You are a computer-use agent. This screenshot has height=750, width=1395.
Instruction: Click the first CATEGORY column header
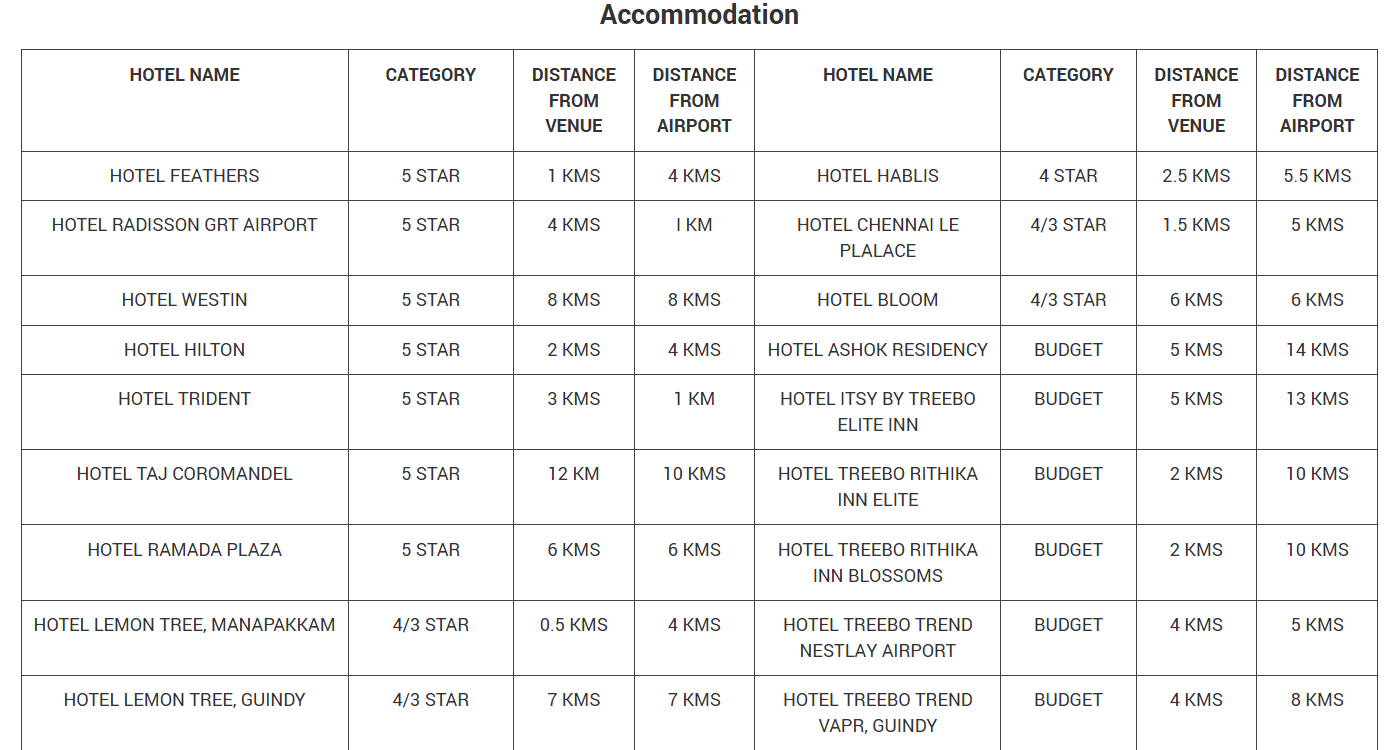[x=431, y=75]
